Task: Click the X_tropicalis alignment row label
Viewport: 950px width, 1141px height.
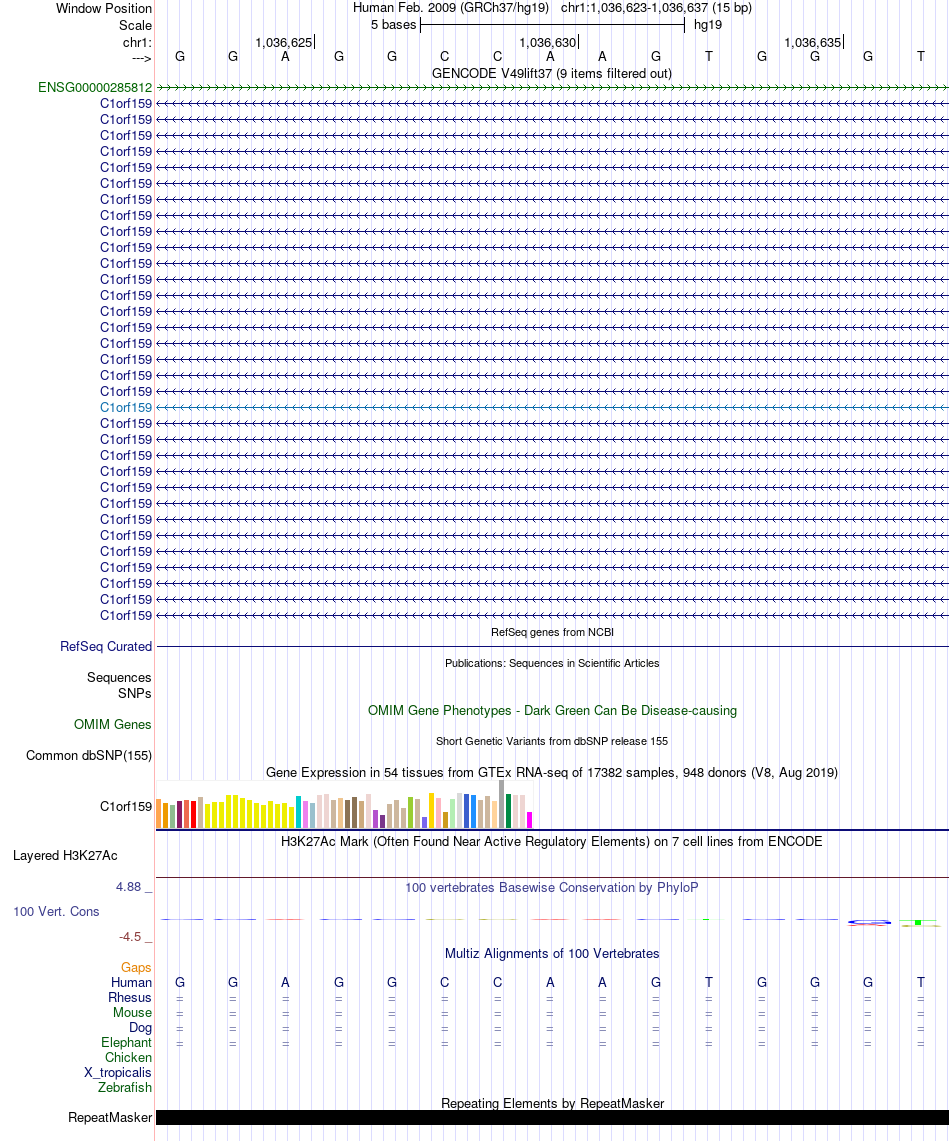Action: click(x=118, y=1073)
